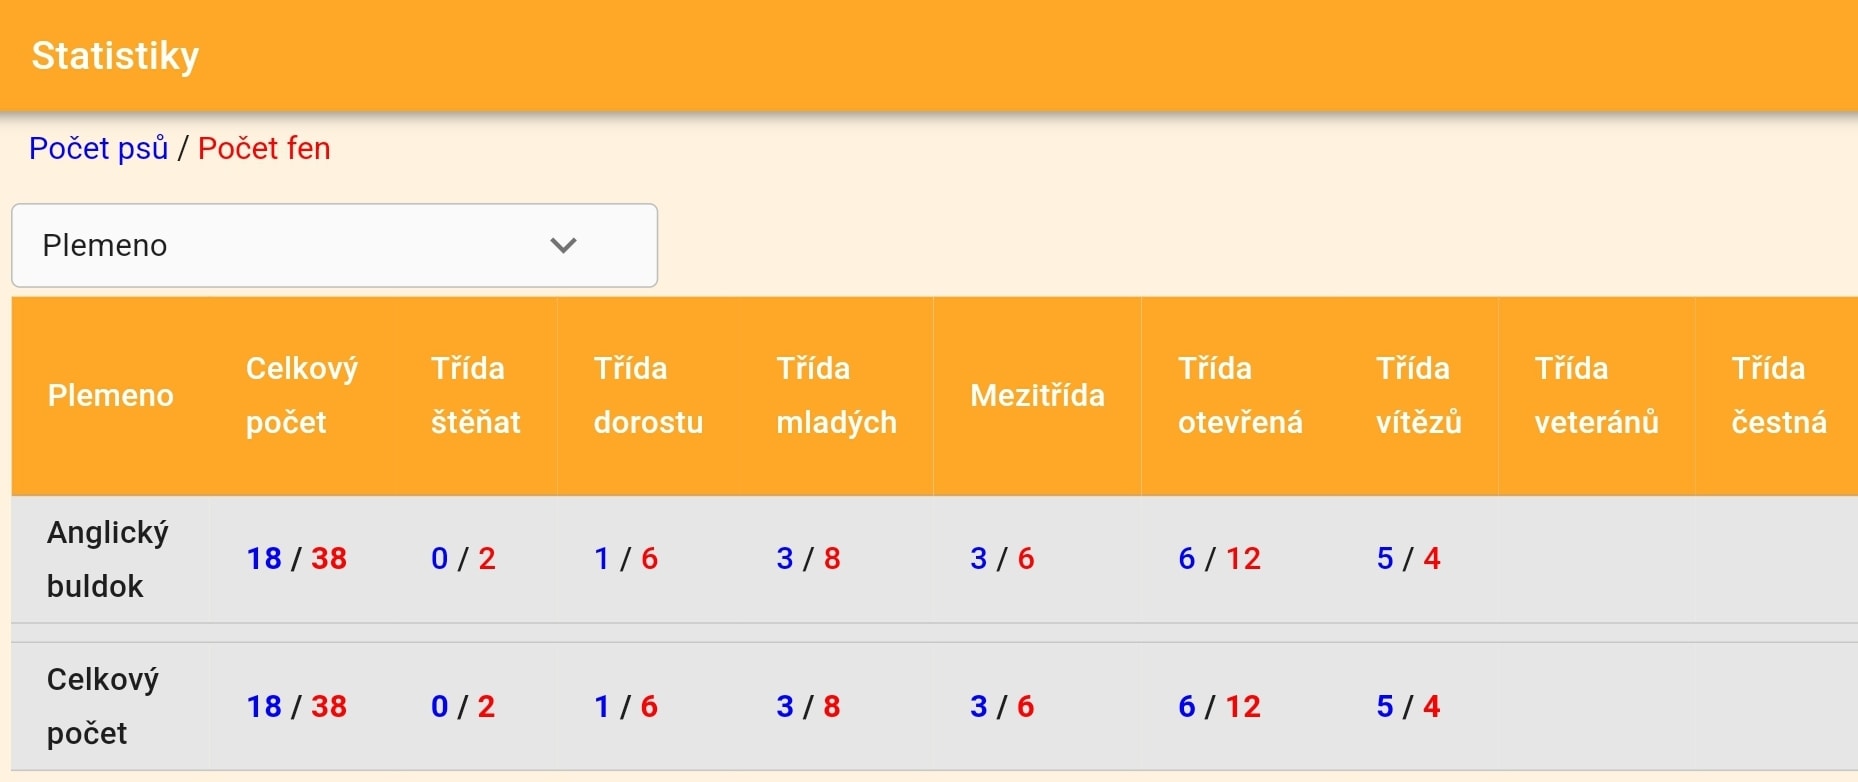The height and width of the screenshot is (782, 1858).
Task: Open the Plemeno dropdown
Action: [334, 245]
